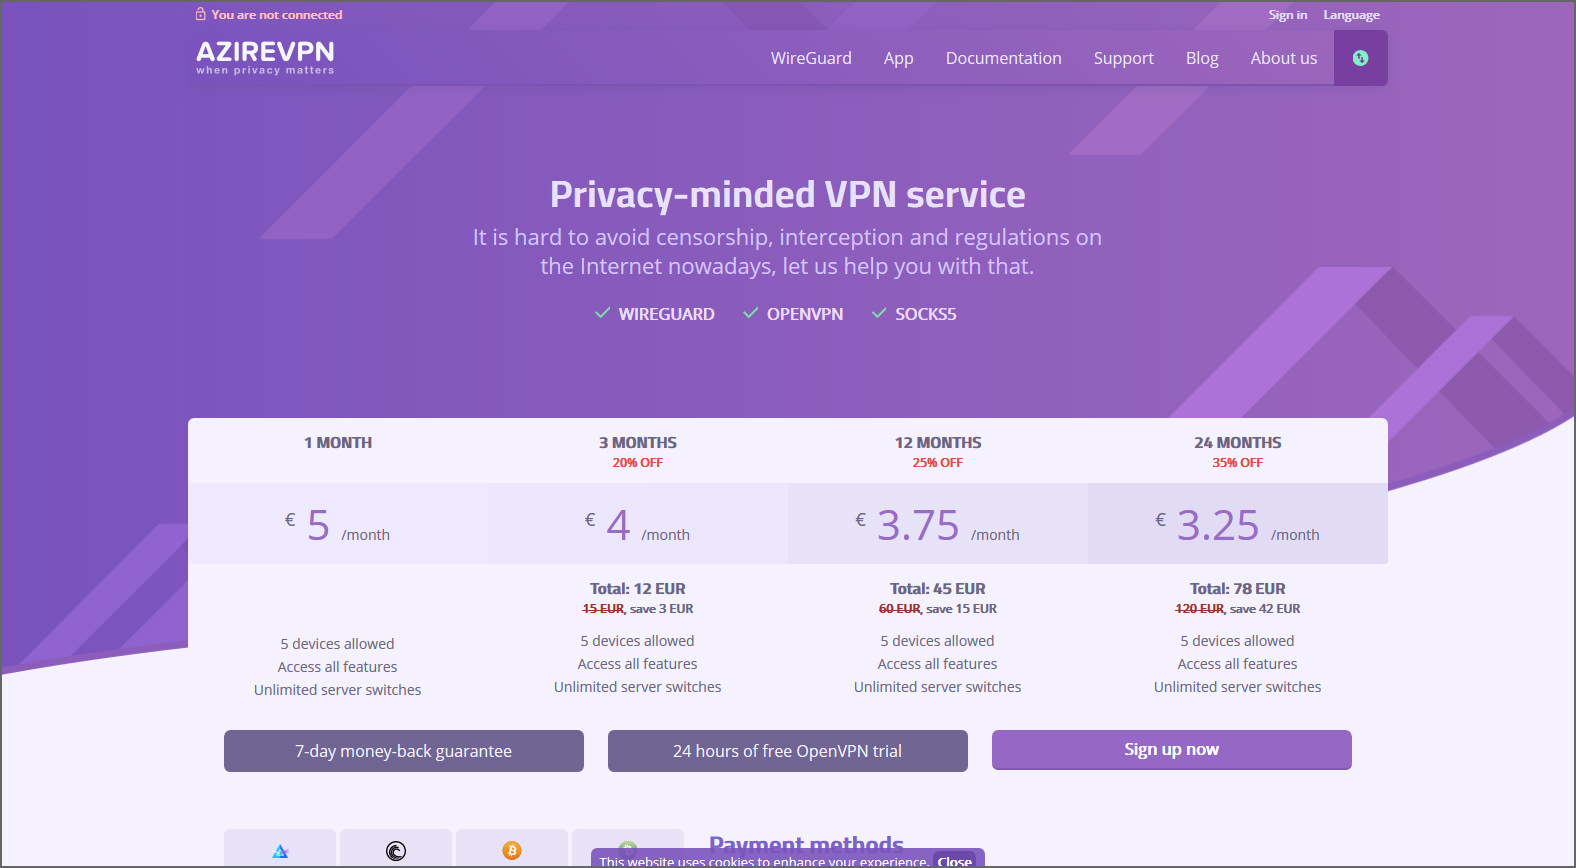Click the WireGuard checkmark icon
1576x868 pixels.
coord(603,313)
